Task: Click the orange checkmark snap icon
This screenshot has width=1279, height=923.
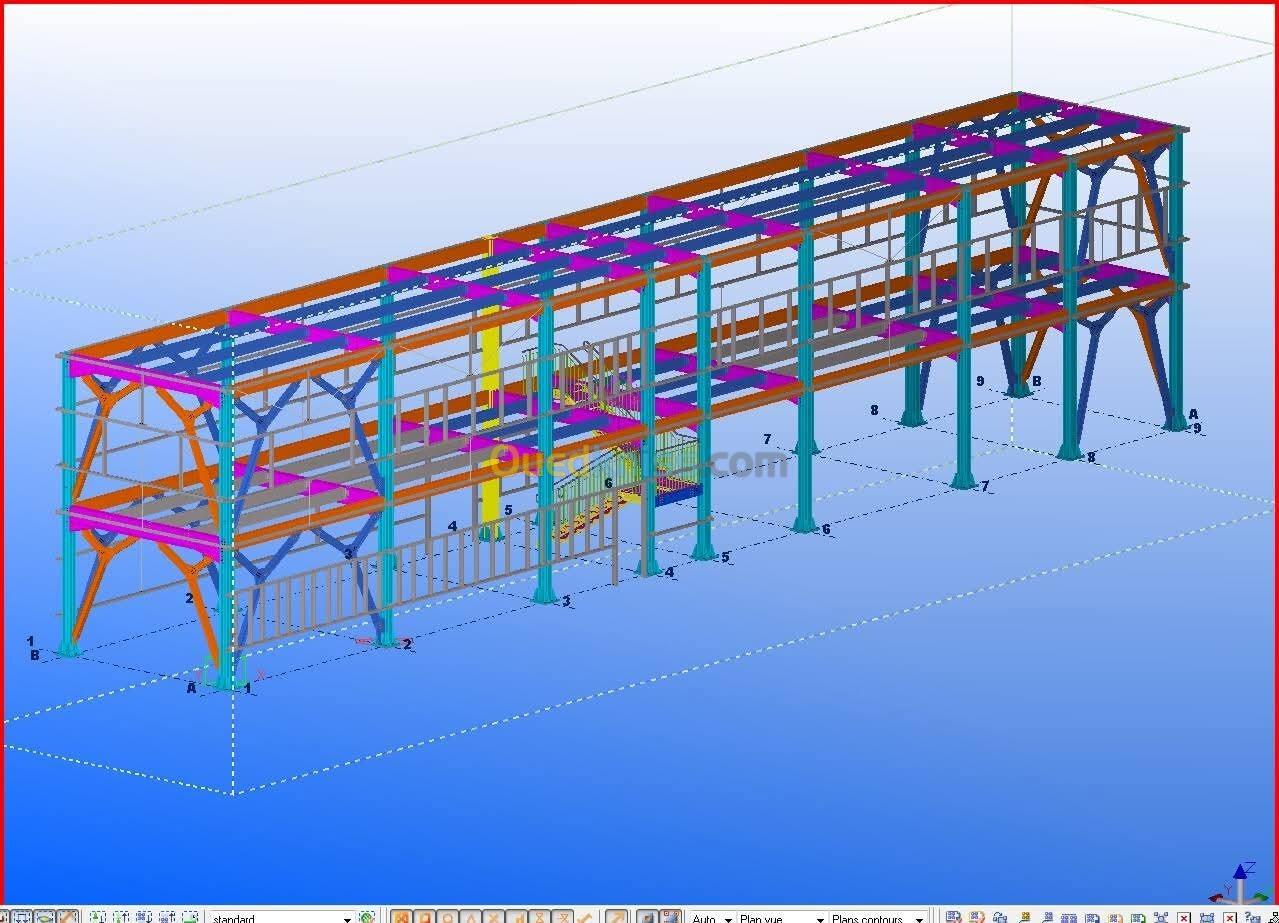Action: tap(584, 917)
